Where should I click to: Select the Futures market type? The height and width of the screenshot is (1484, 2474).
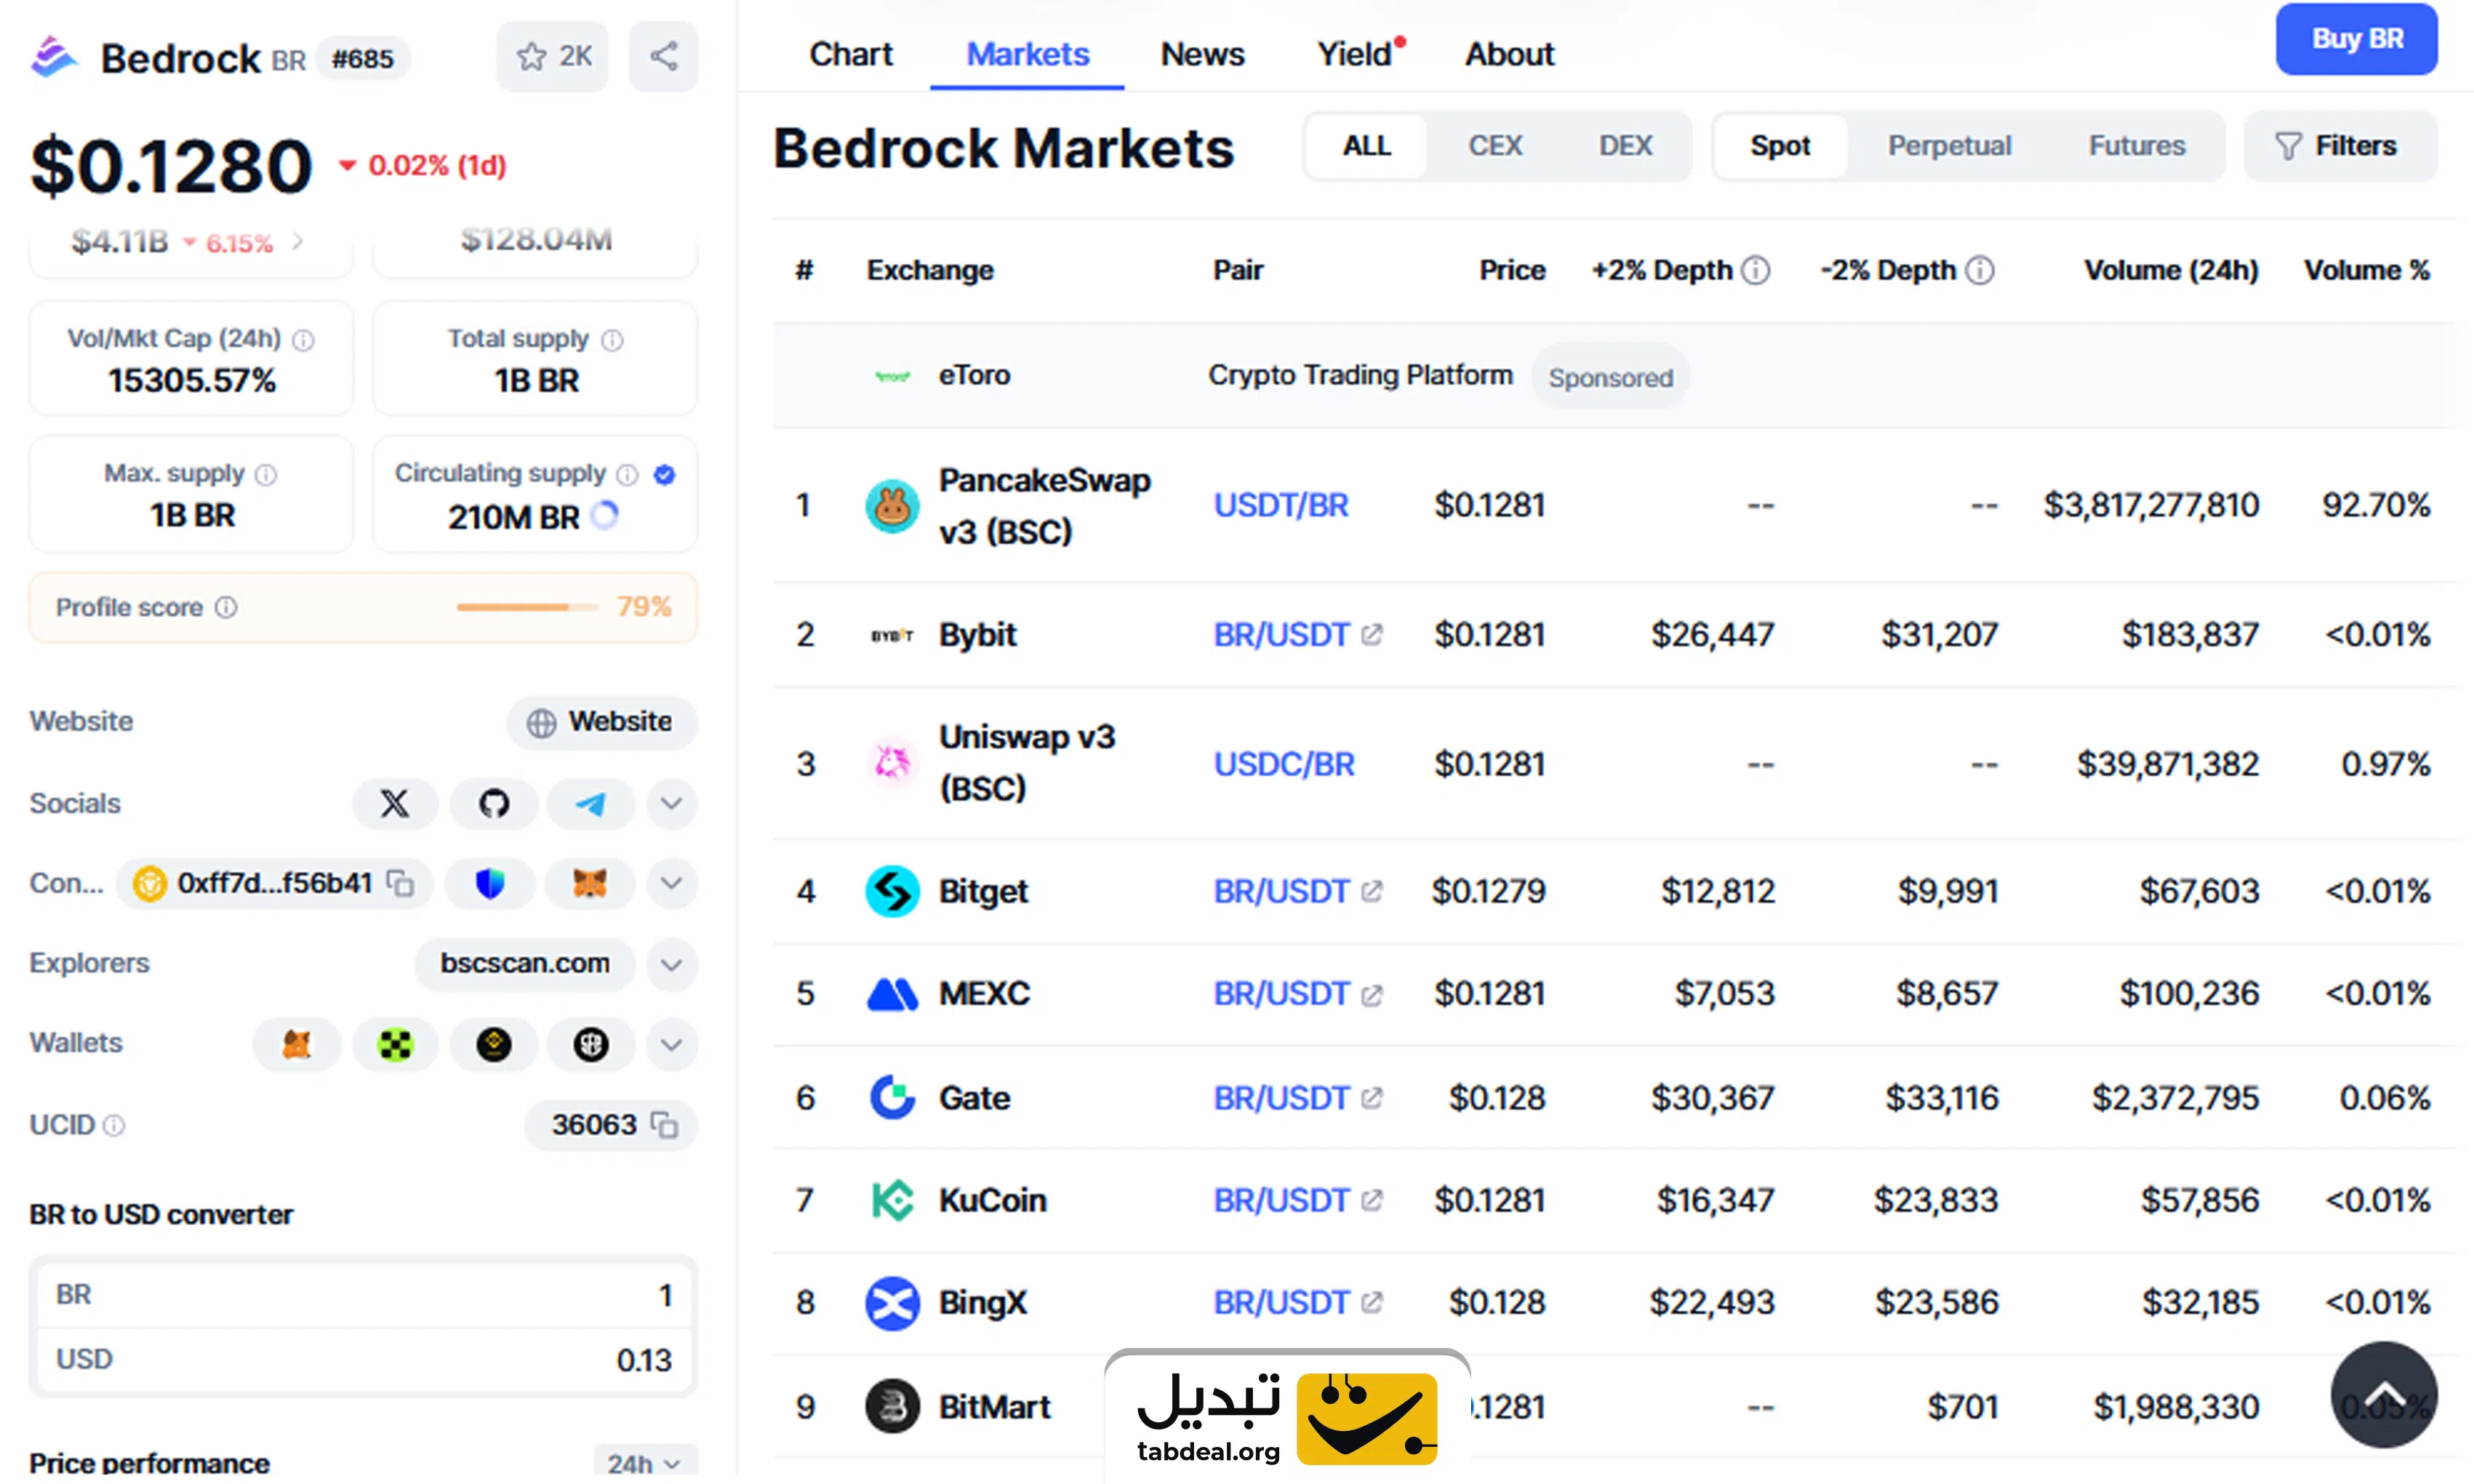coord(2137,146)
